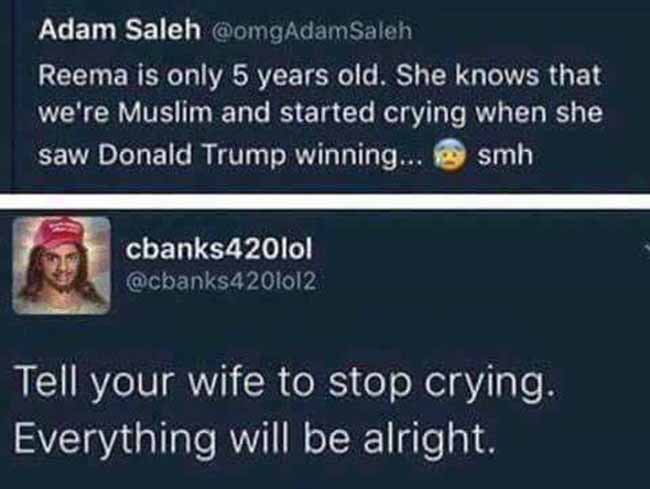The height and width of the screenshot is (489, 650).
Task: Click the word 'wife' in the reply
Action: [226, 380]
